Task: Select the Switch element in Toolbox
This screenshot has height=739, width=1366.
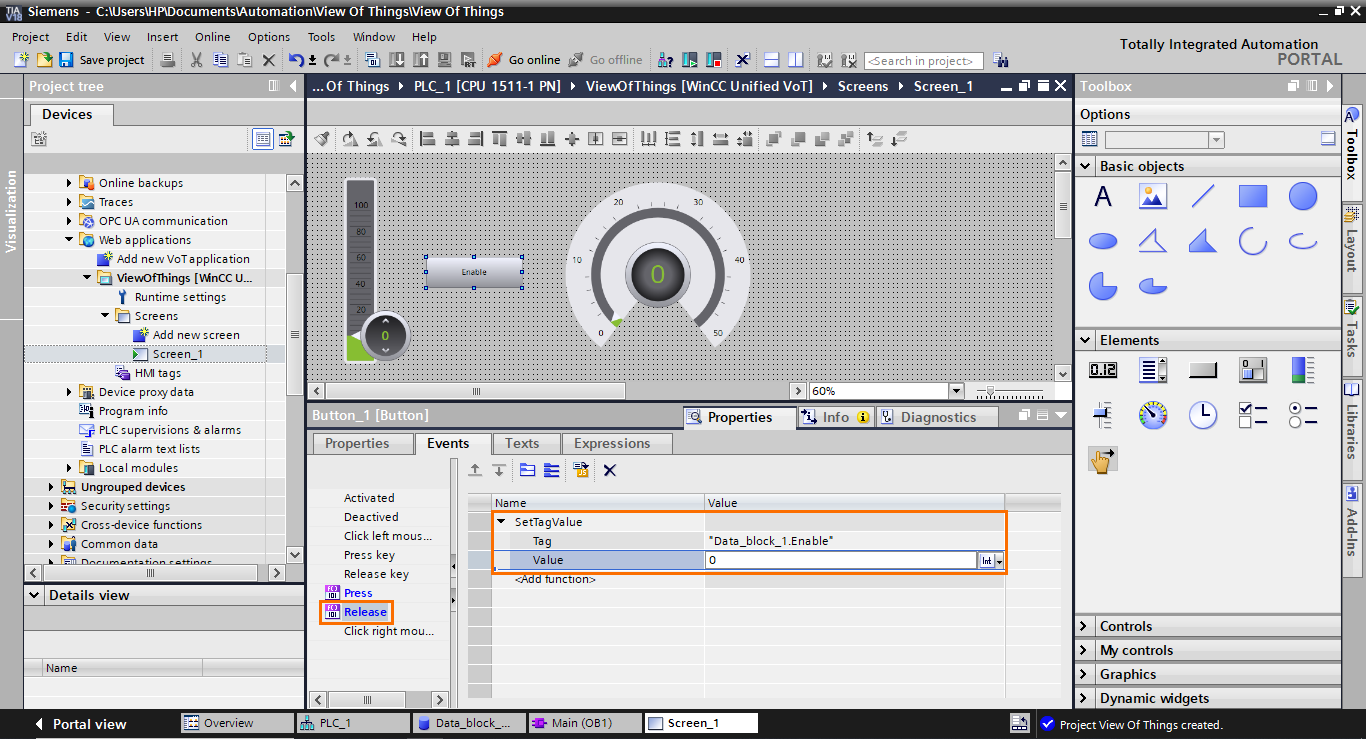Action: point(1253,370)
